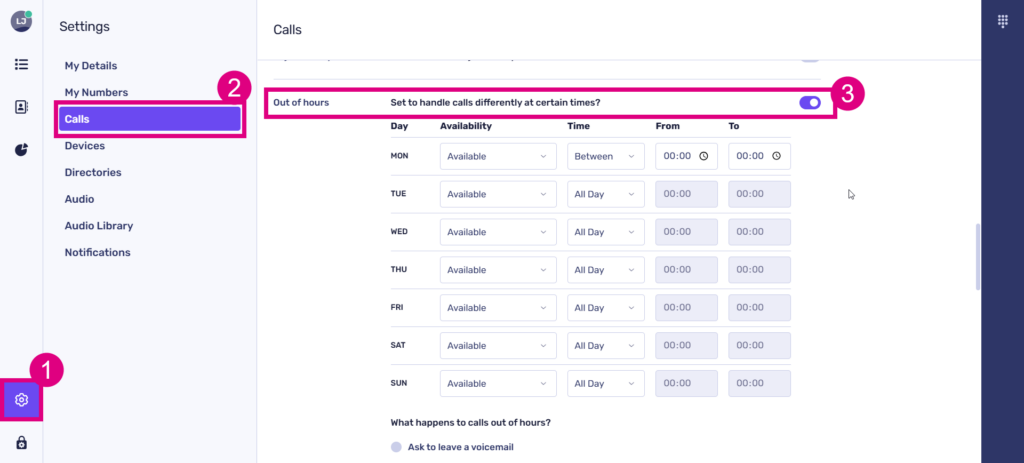Open Sunday Availability dropdown

(497, 383)
